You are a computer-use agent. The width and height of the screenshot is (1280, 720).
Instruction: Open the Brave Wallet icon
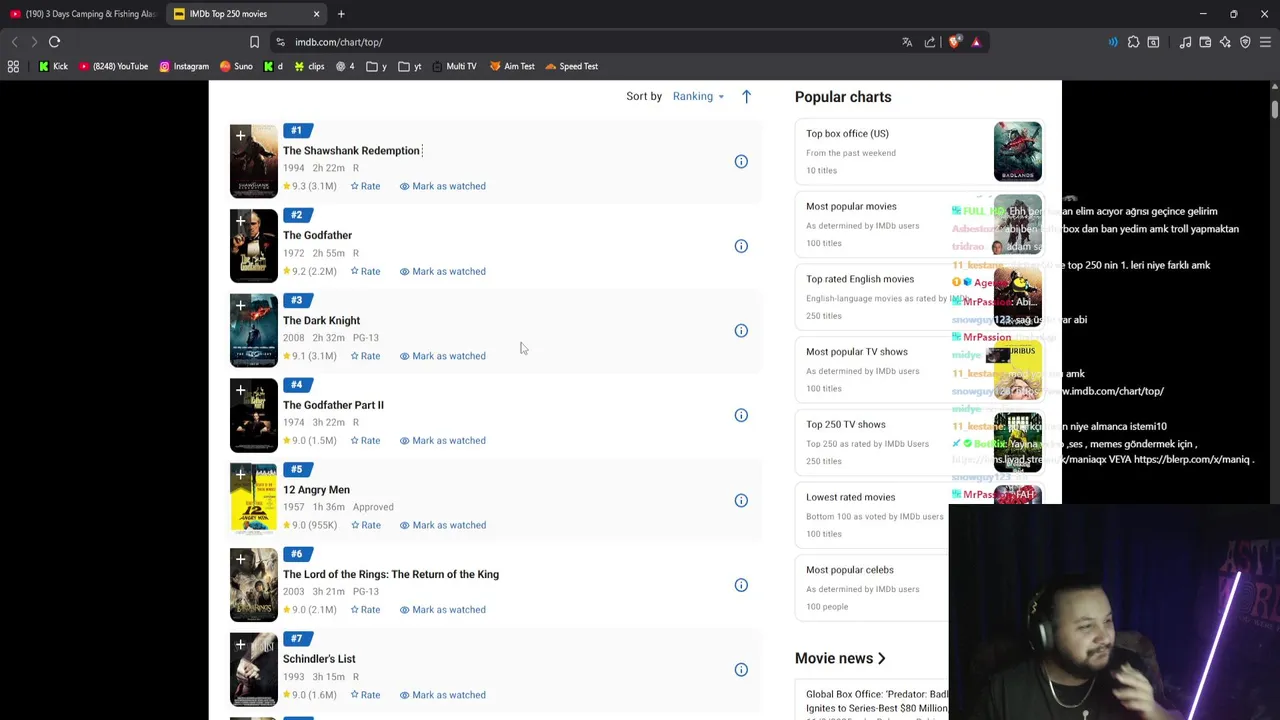(x=1205, y=42)
